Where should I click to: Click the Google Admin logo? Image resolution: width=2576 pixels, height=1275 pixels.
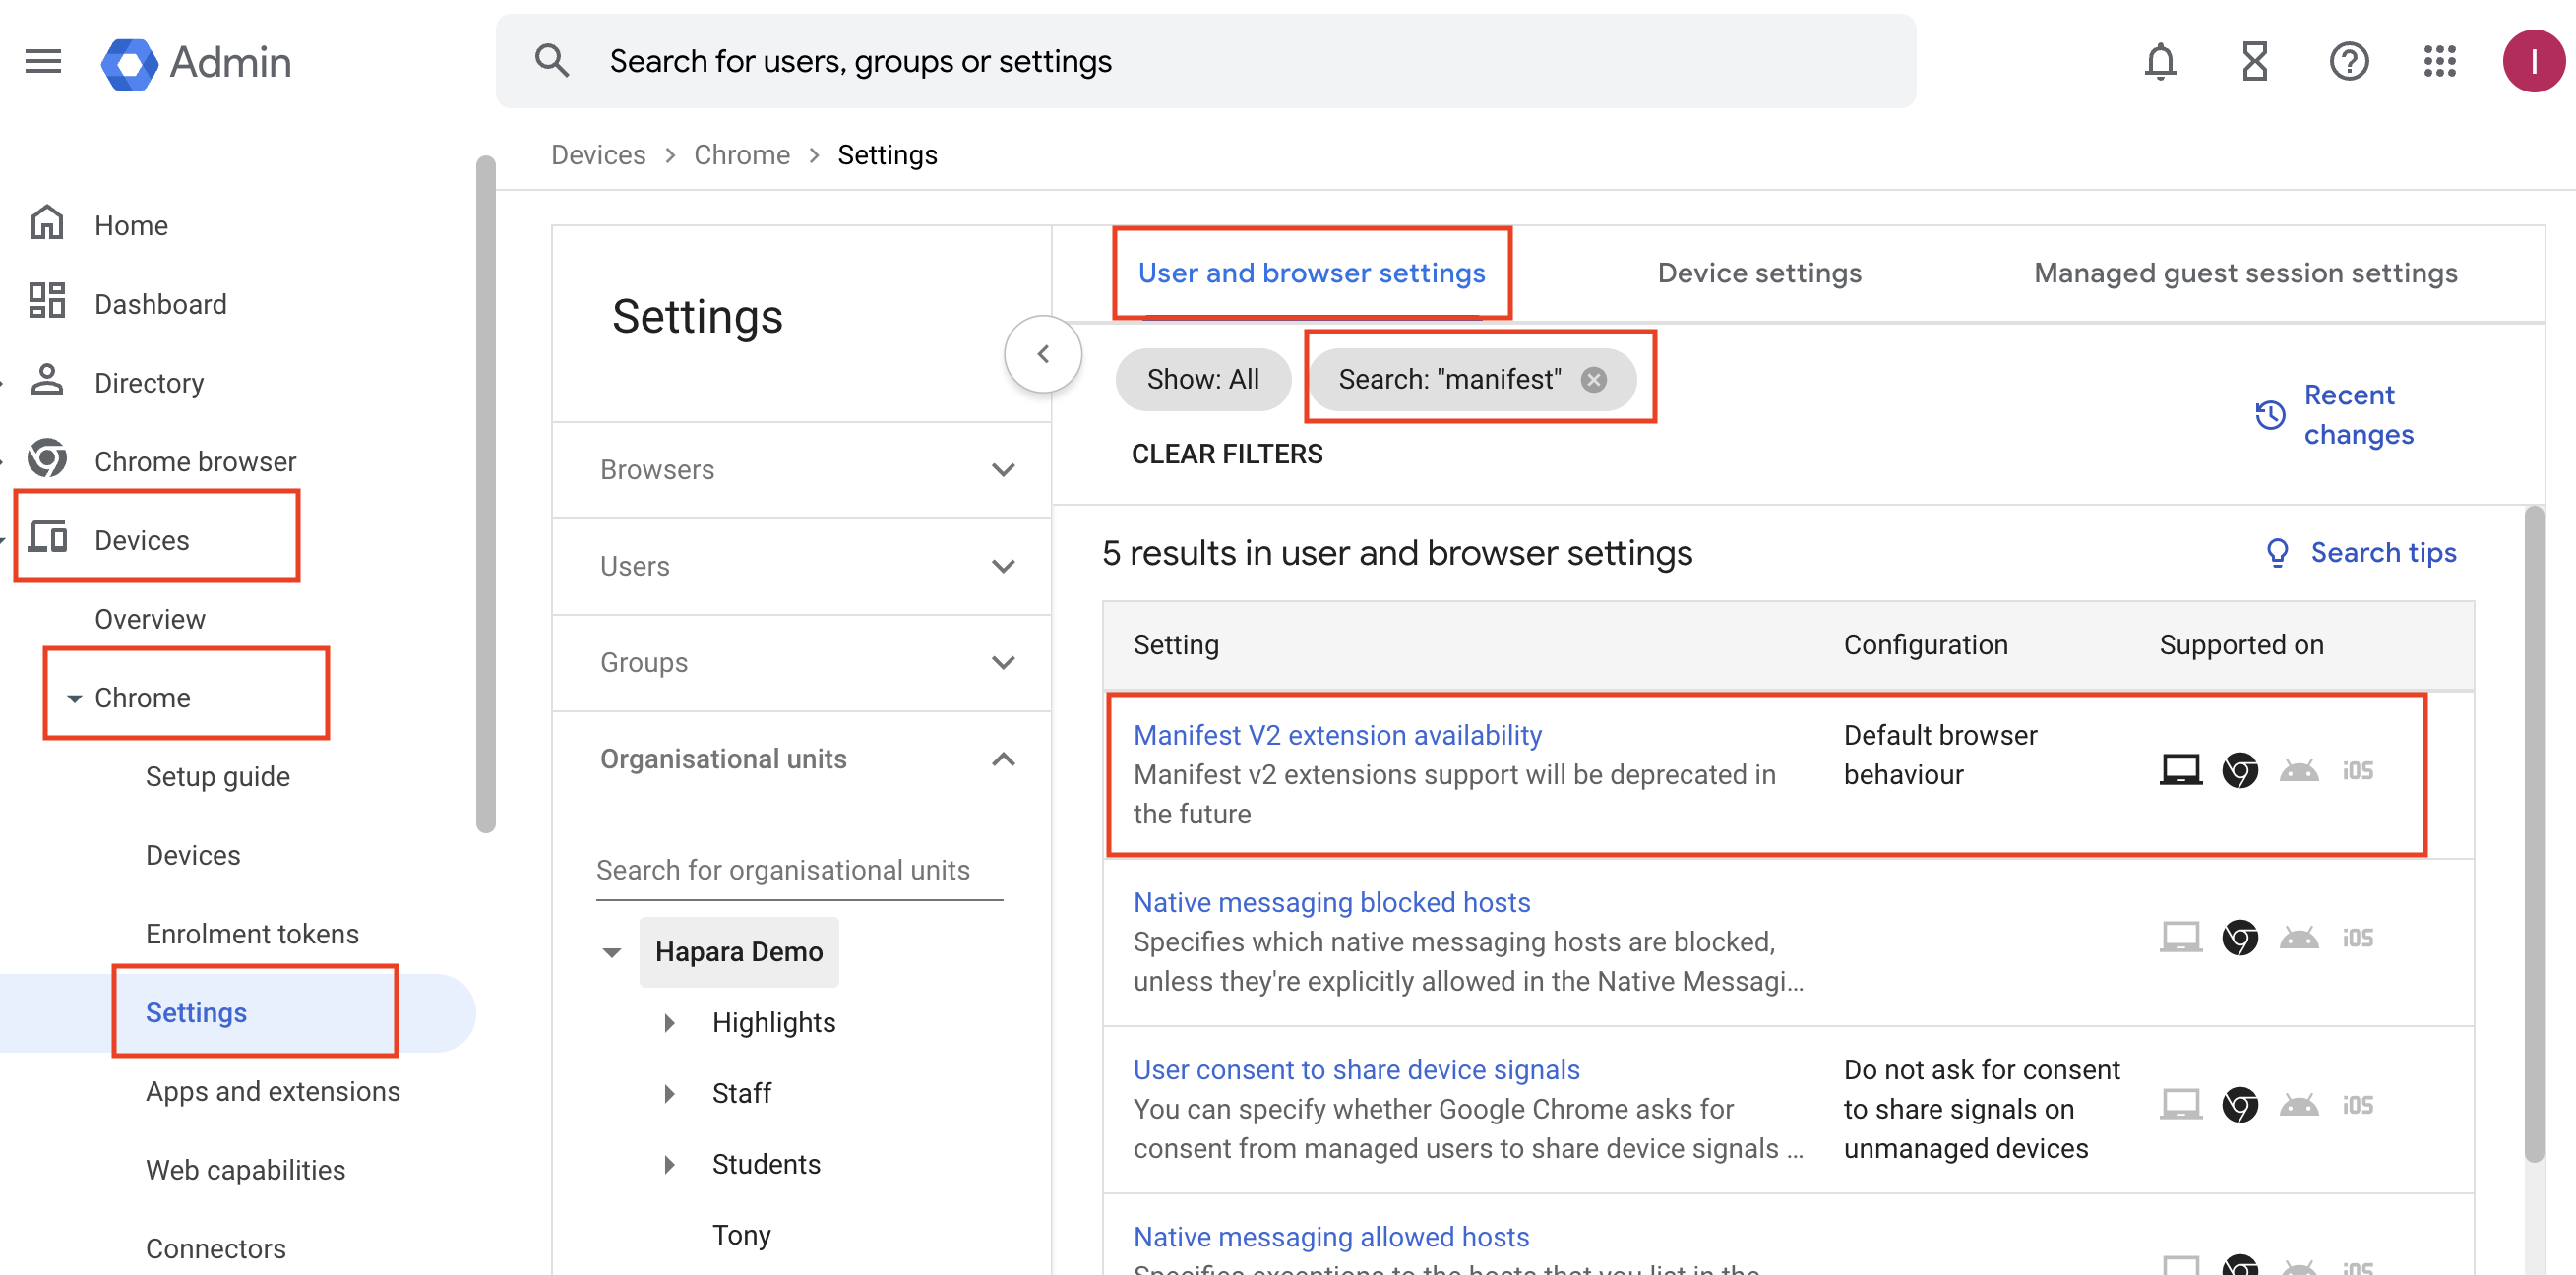(x=196, y=62)
